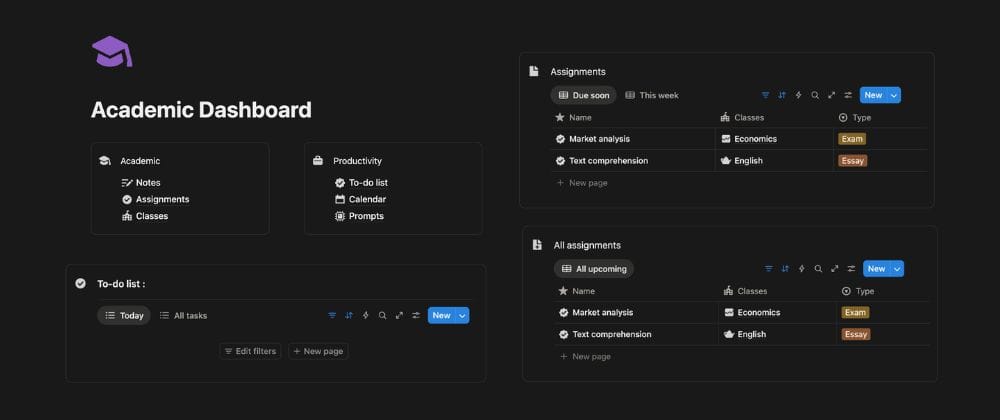Click blue New button in Assignments panel
This screenshot has width=1000, height=420.
coord(873,96)
